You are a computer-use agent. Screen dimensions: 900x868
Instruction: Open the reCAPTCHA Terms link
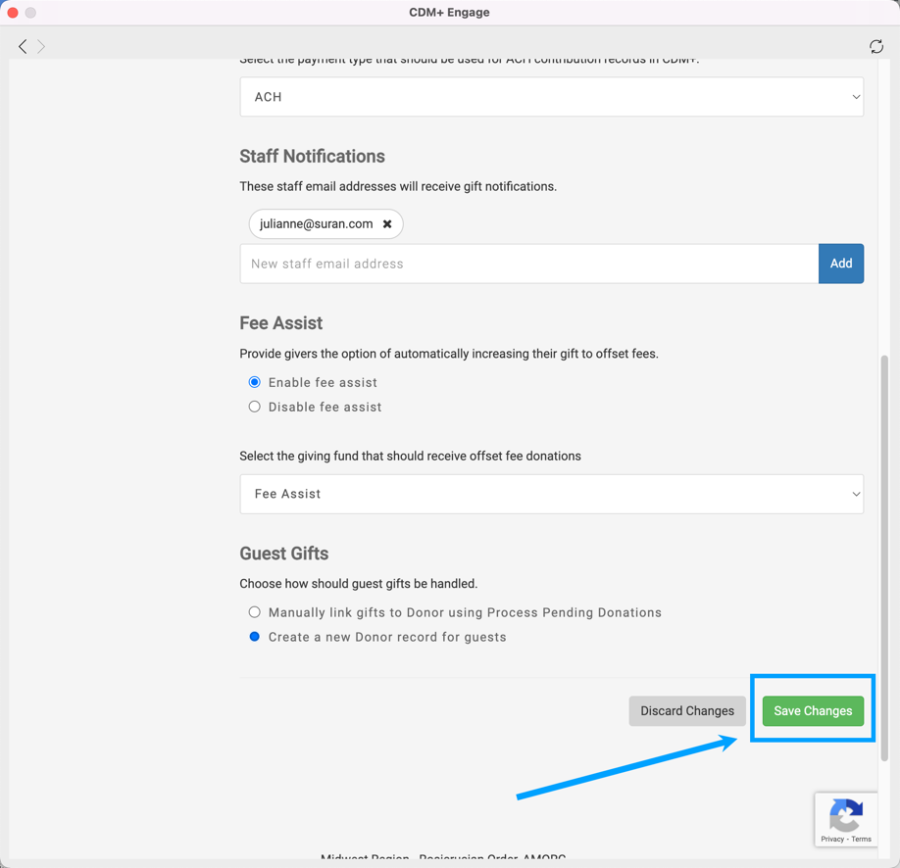(861, 839)
